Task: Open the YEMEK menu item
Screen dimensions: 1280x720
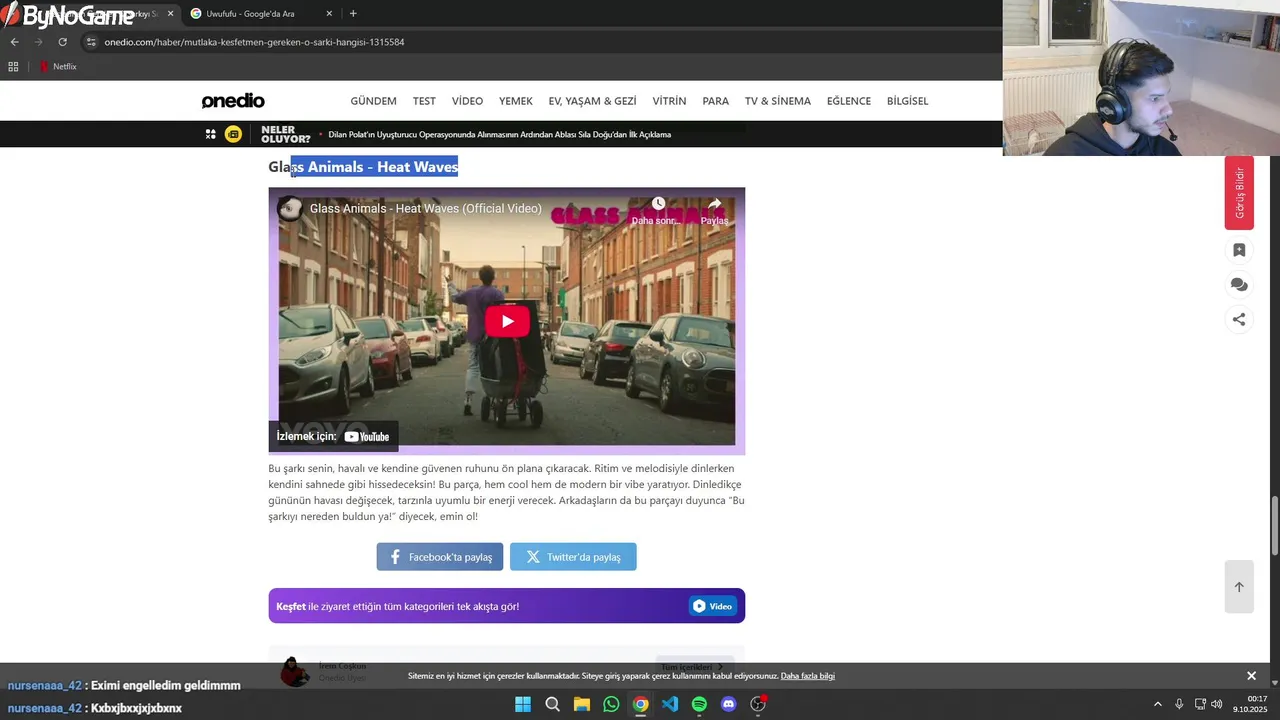Action: click(516, 101)
